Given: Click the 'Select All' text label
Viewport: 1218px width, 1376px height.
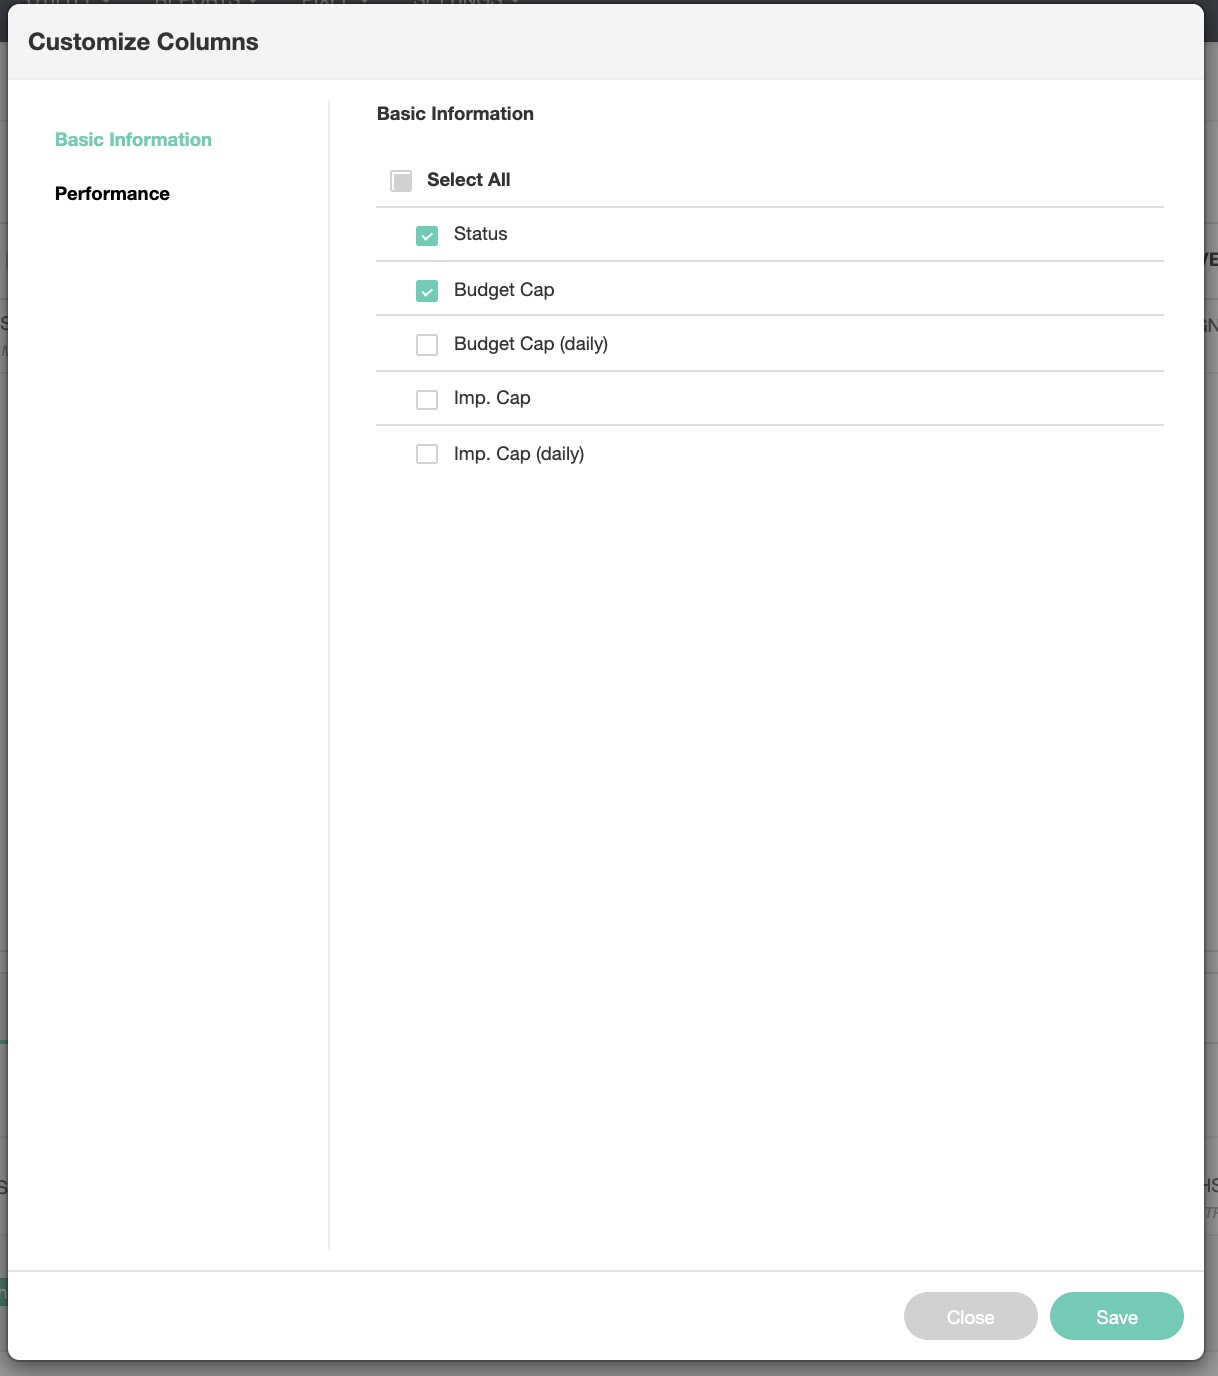Looking at the screenshot, I should click(x=468, y=180).
